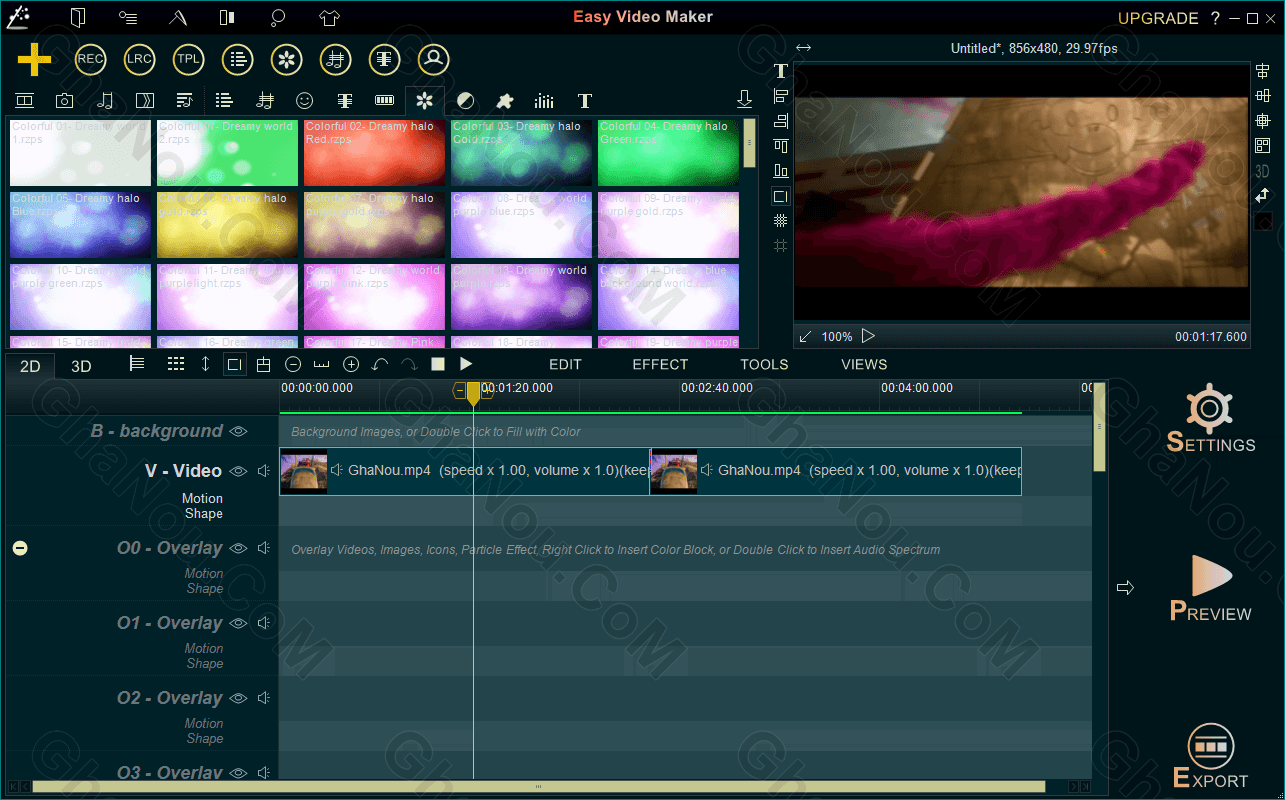Expand the preview with the double-arrow icon

(803, 48)
